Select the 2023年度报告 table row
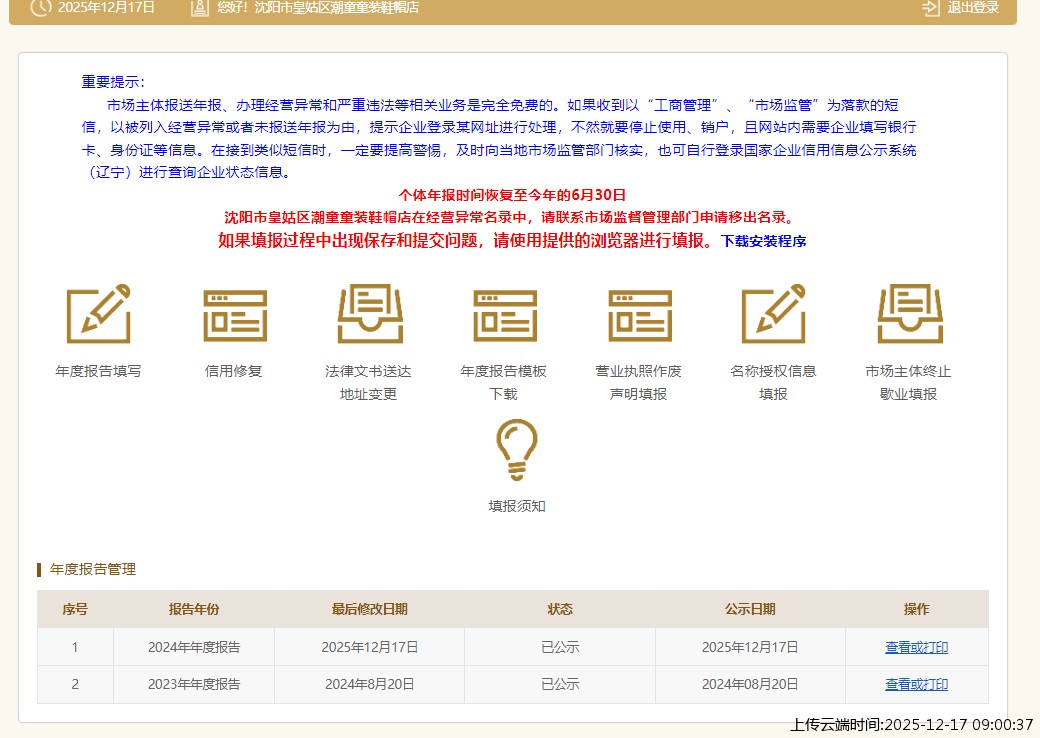This screenshot has width=1040, height=738. coord(400,685)
